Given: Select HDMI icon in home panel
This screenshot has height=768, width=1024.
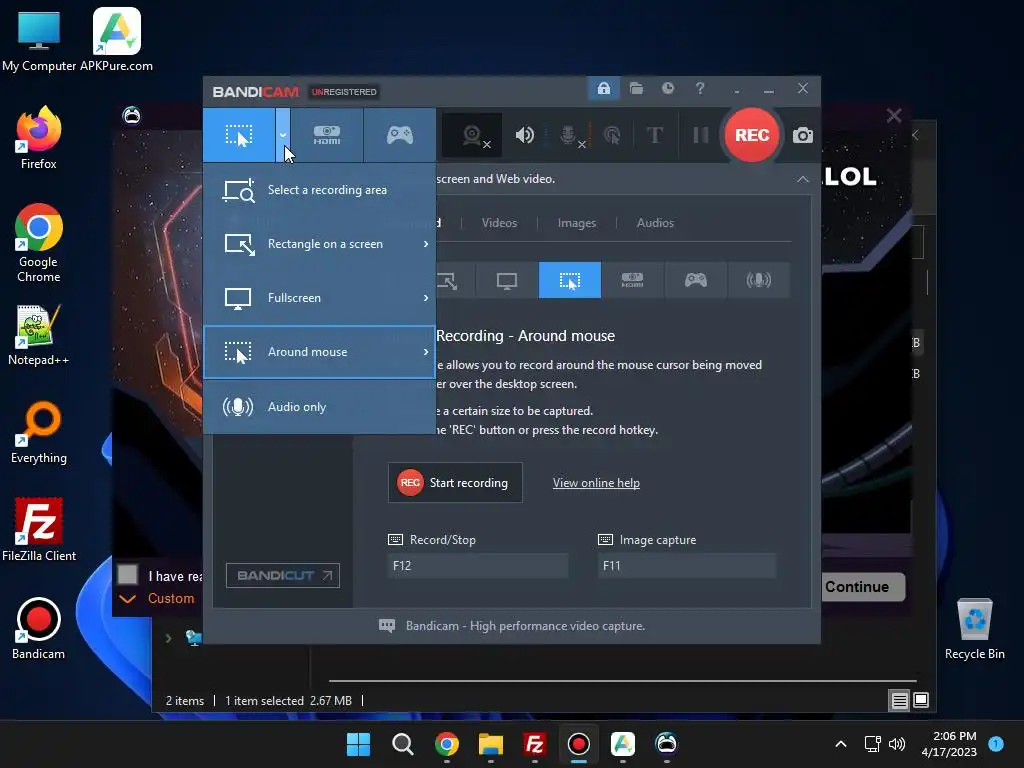Looking at the screenshot, I should coord(632,280).
